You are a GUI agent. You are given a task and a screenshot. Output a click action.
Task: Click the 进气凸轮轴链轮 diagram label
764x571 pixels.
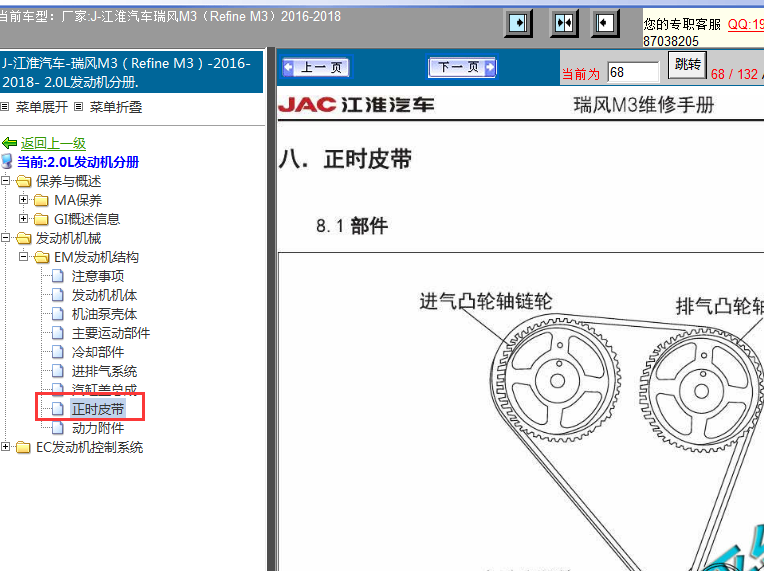point(485,301)
